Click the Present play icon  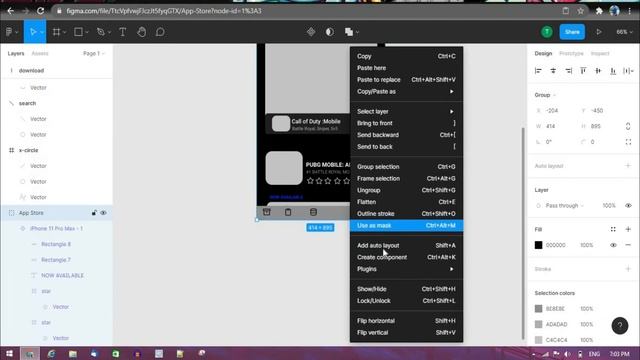[x=599, y=32]
